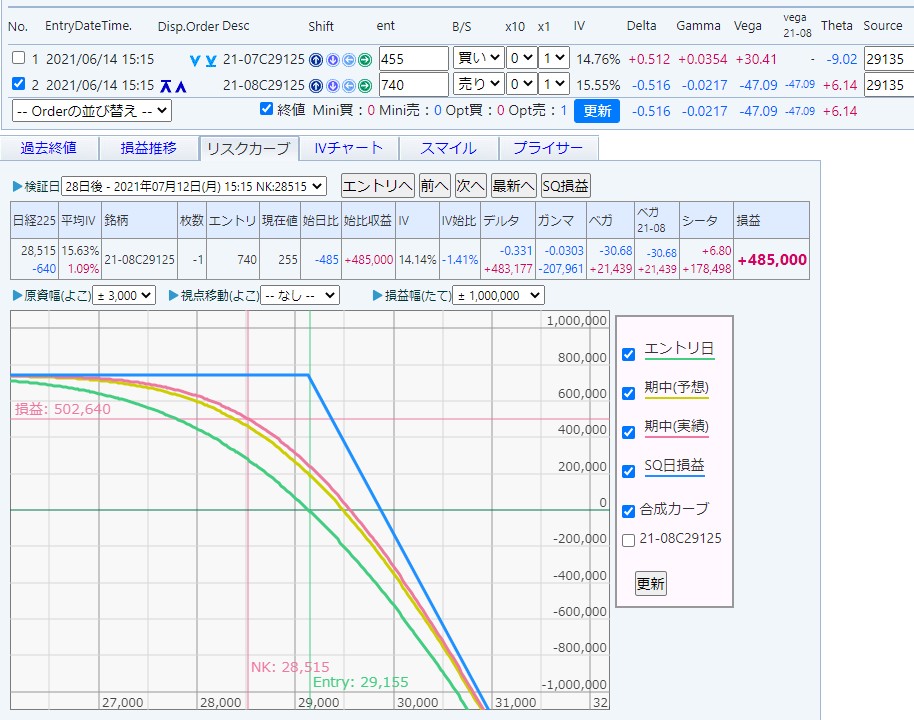Open the 損益幅(たて) ± 1,000,000 dropdown

point(498,296)
